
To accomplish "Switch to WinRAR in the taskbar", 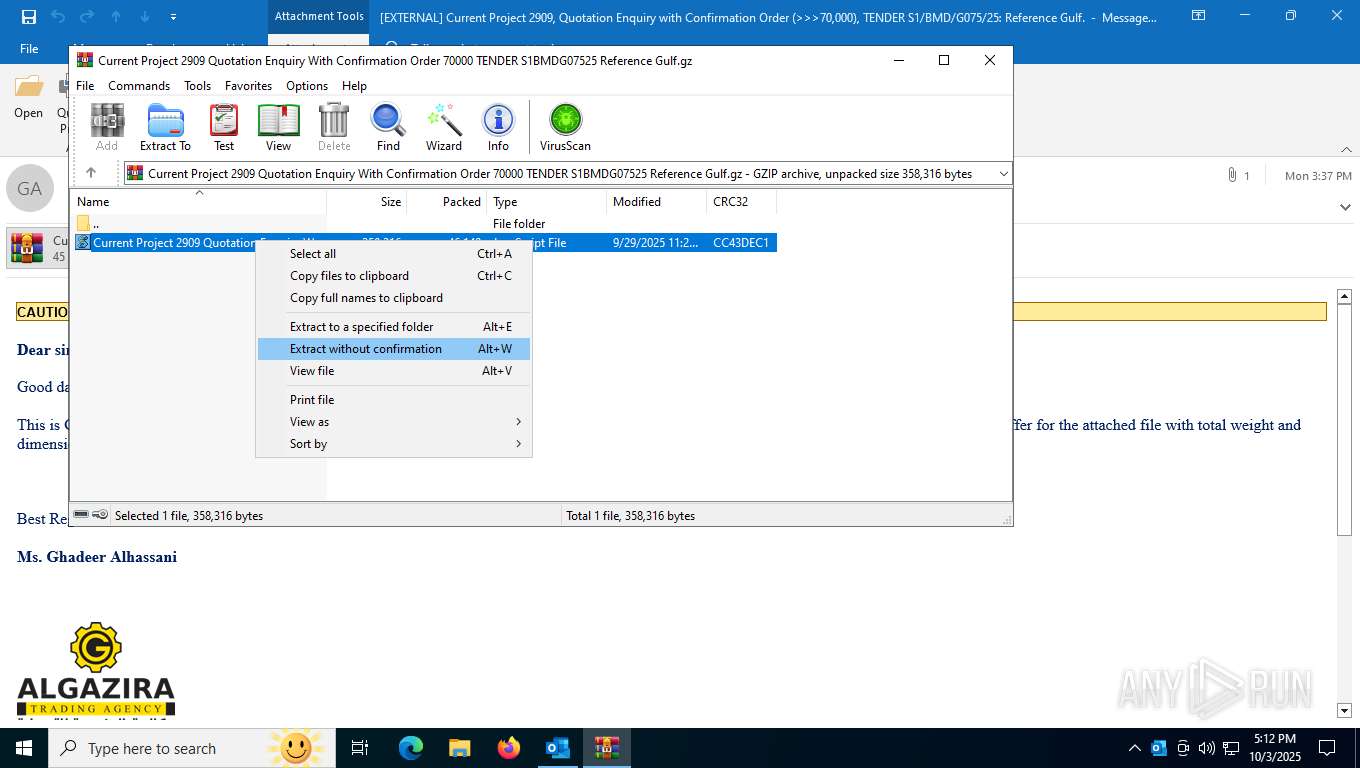I will pos(607,748).
